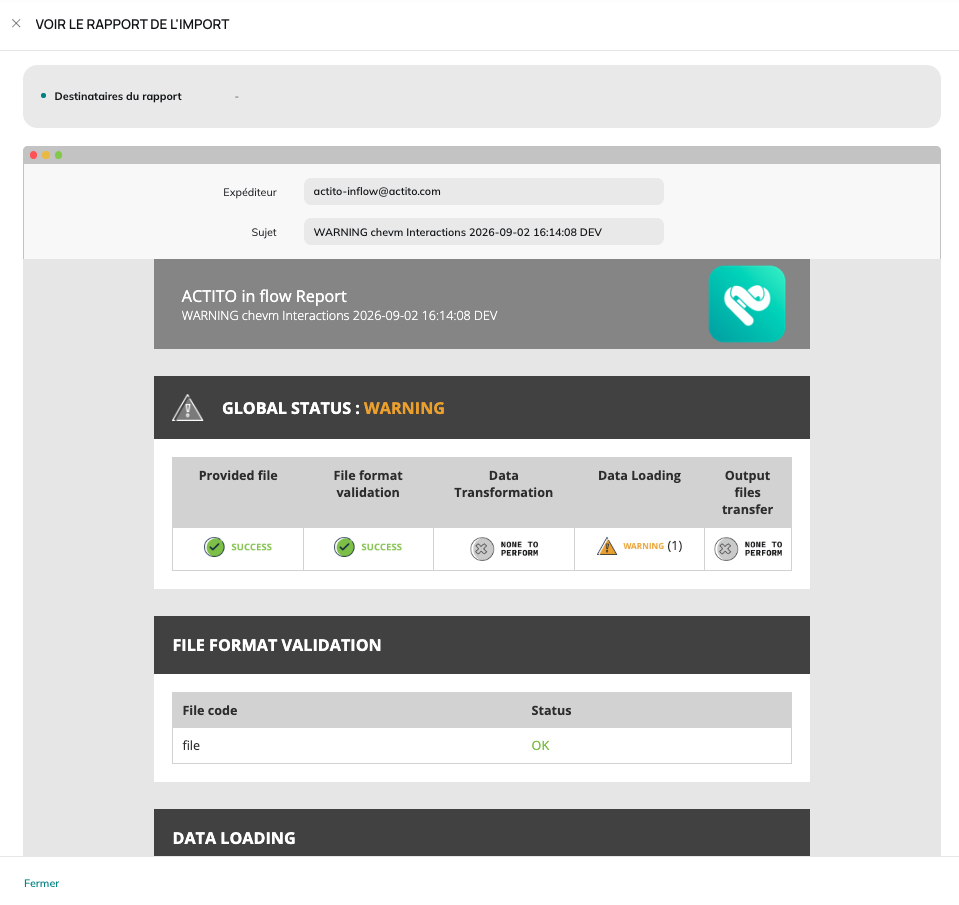Screen dimensions: 959x905
Task: Click the Data Loading orange warning icon
Action: pyautogui.click(x=607, y=546)
